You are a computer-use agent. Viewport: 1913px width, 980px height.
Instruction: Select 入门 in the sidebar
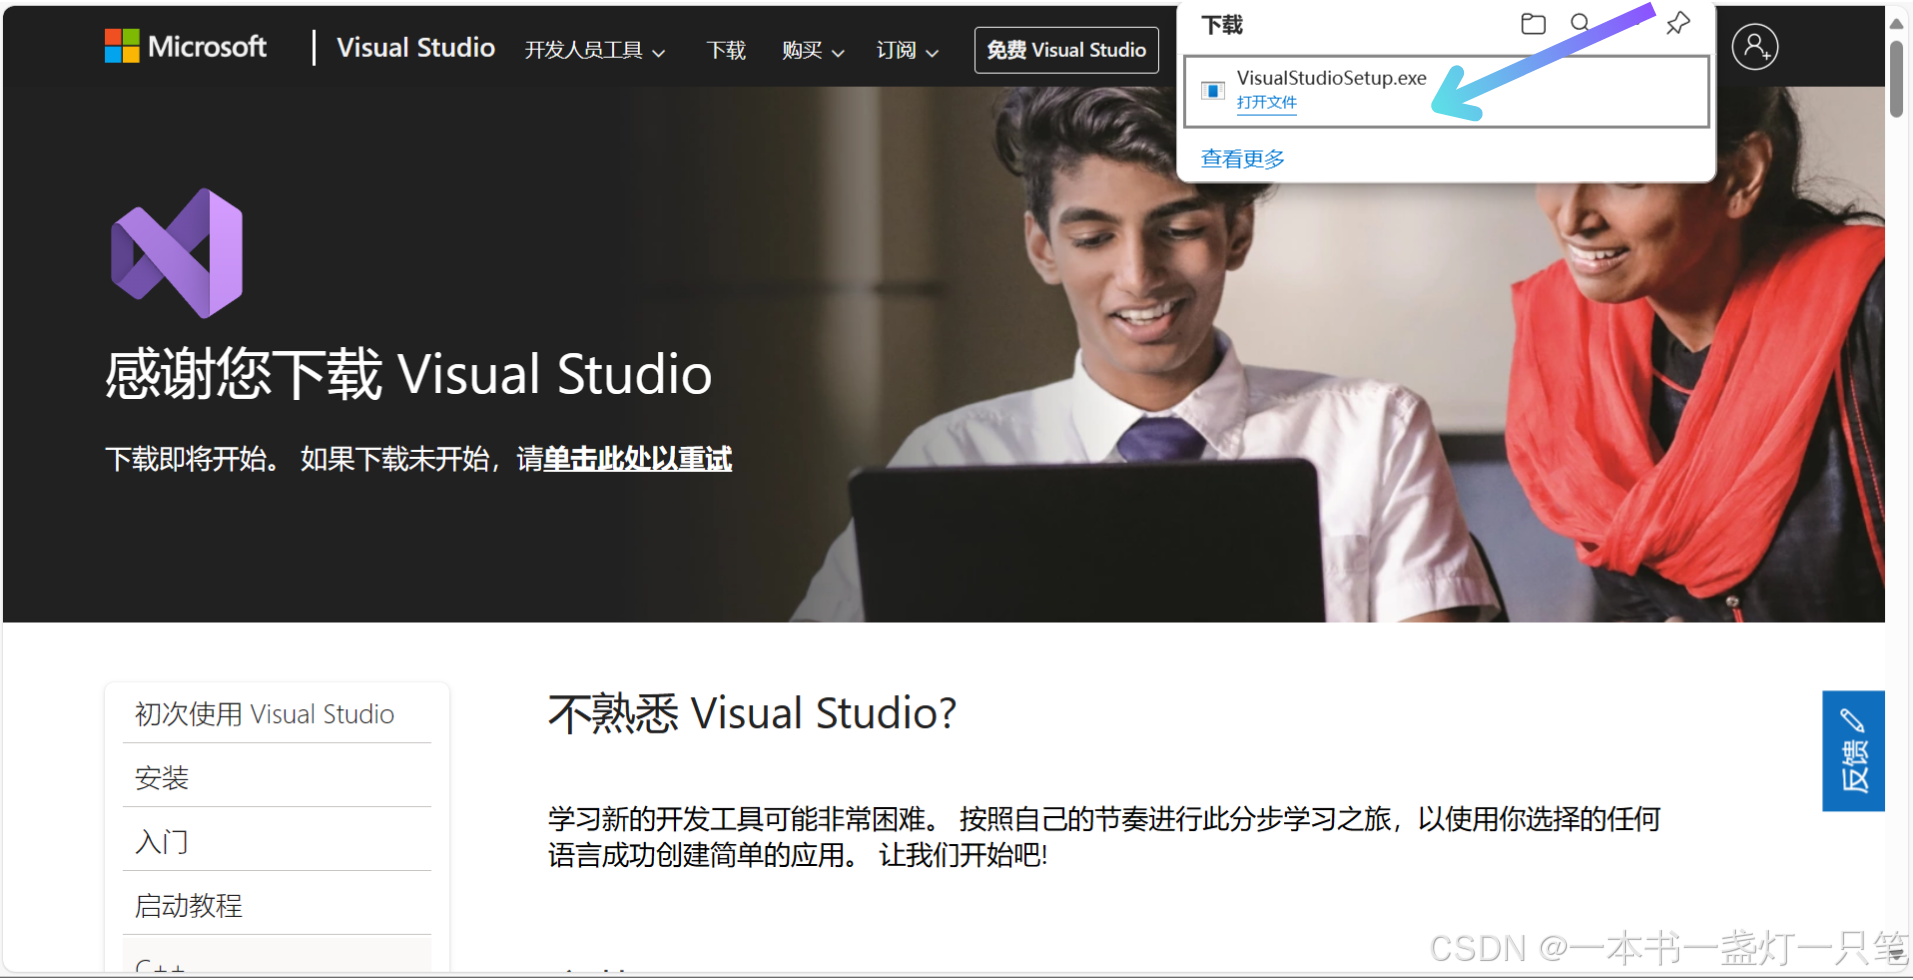click(x=277, y=841)
